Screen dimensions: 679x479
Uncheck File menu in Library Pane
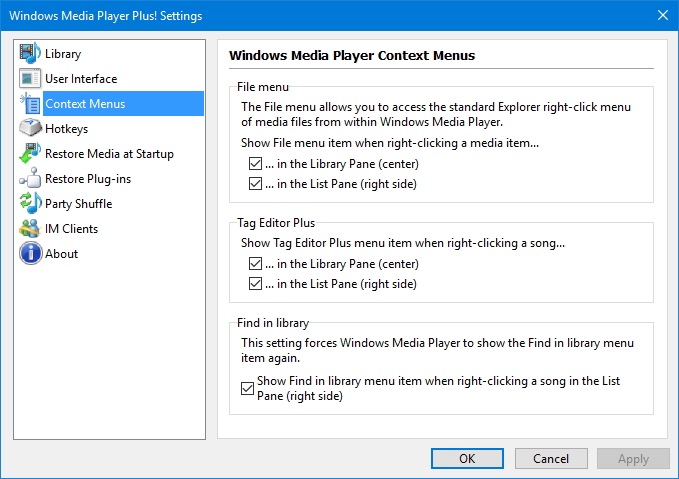(x=255, y=164)
